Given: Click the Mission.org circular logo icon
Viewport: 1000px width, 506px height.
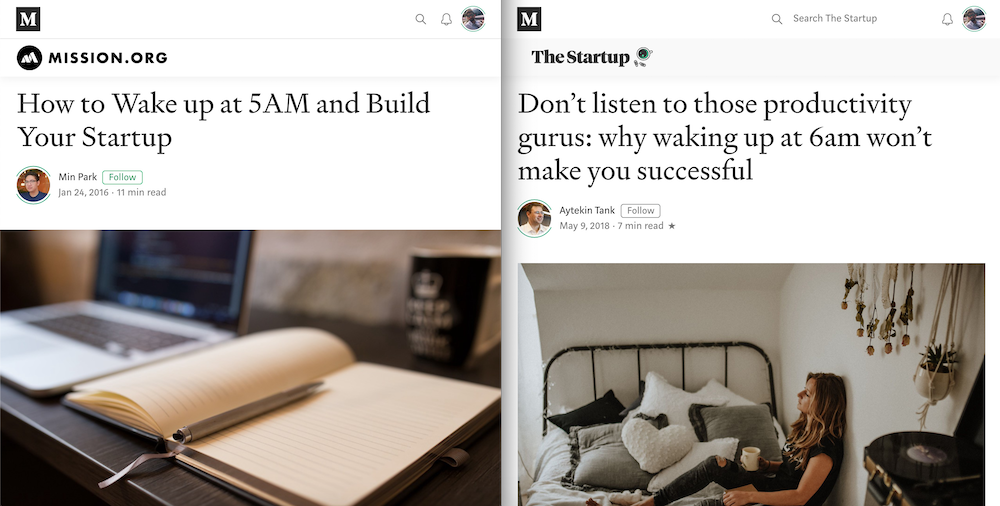Looking at the screenshot, I should pyautogui.click(x=29, y=57).
